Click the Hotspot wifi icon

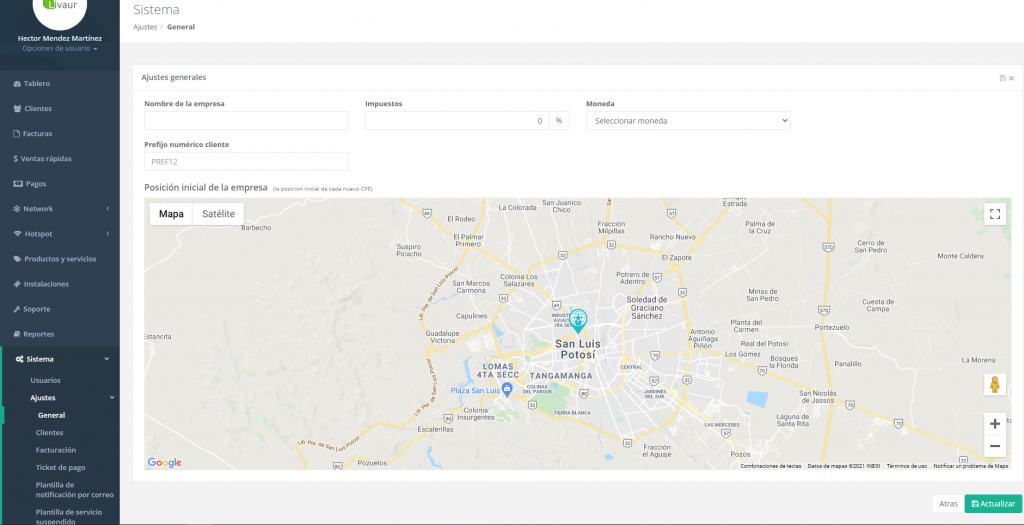point(18,234)
